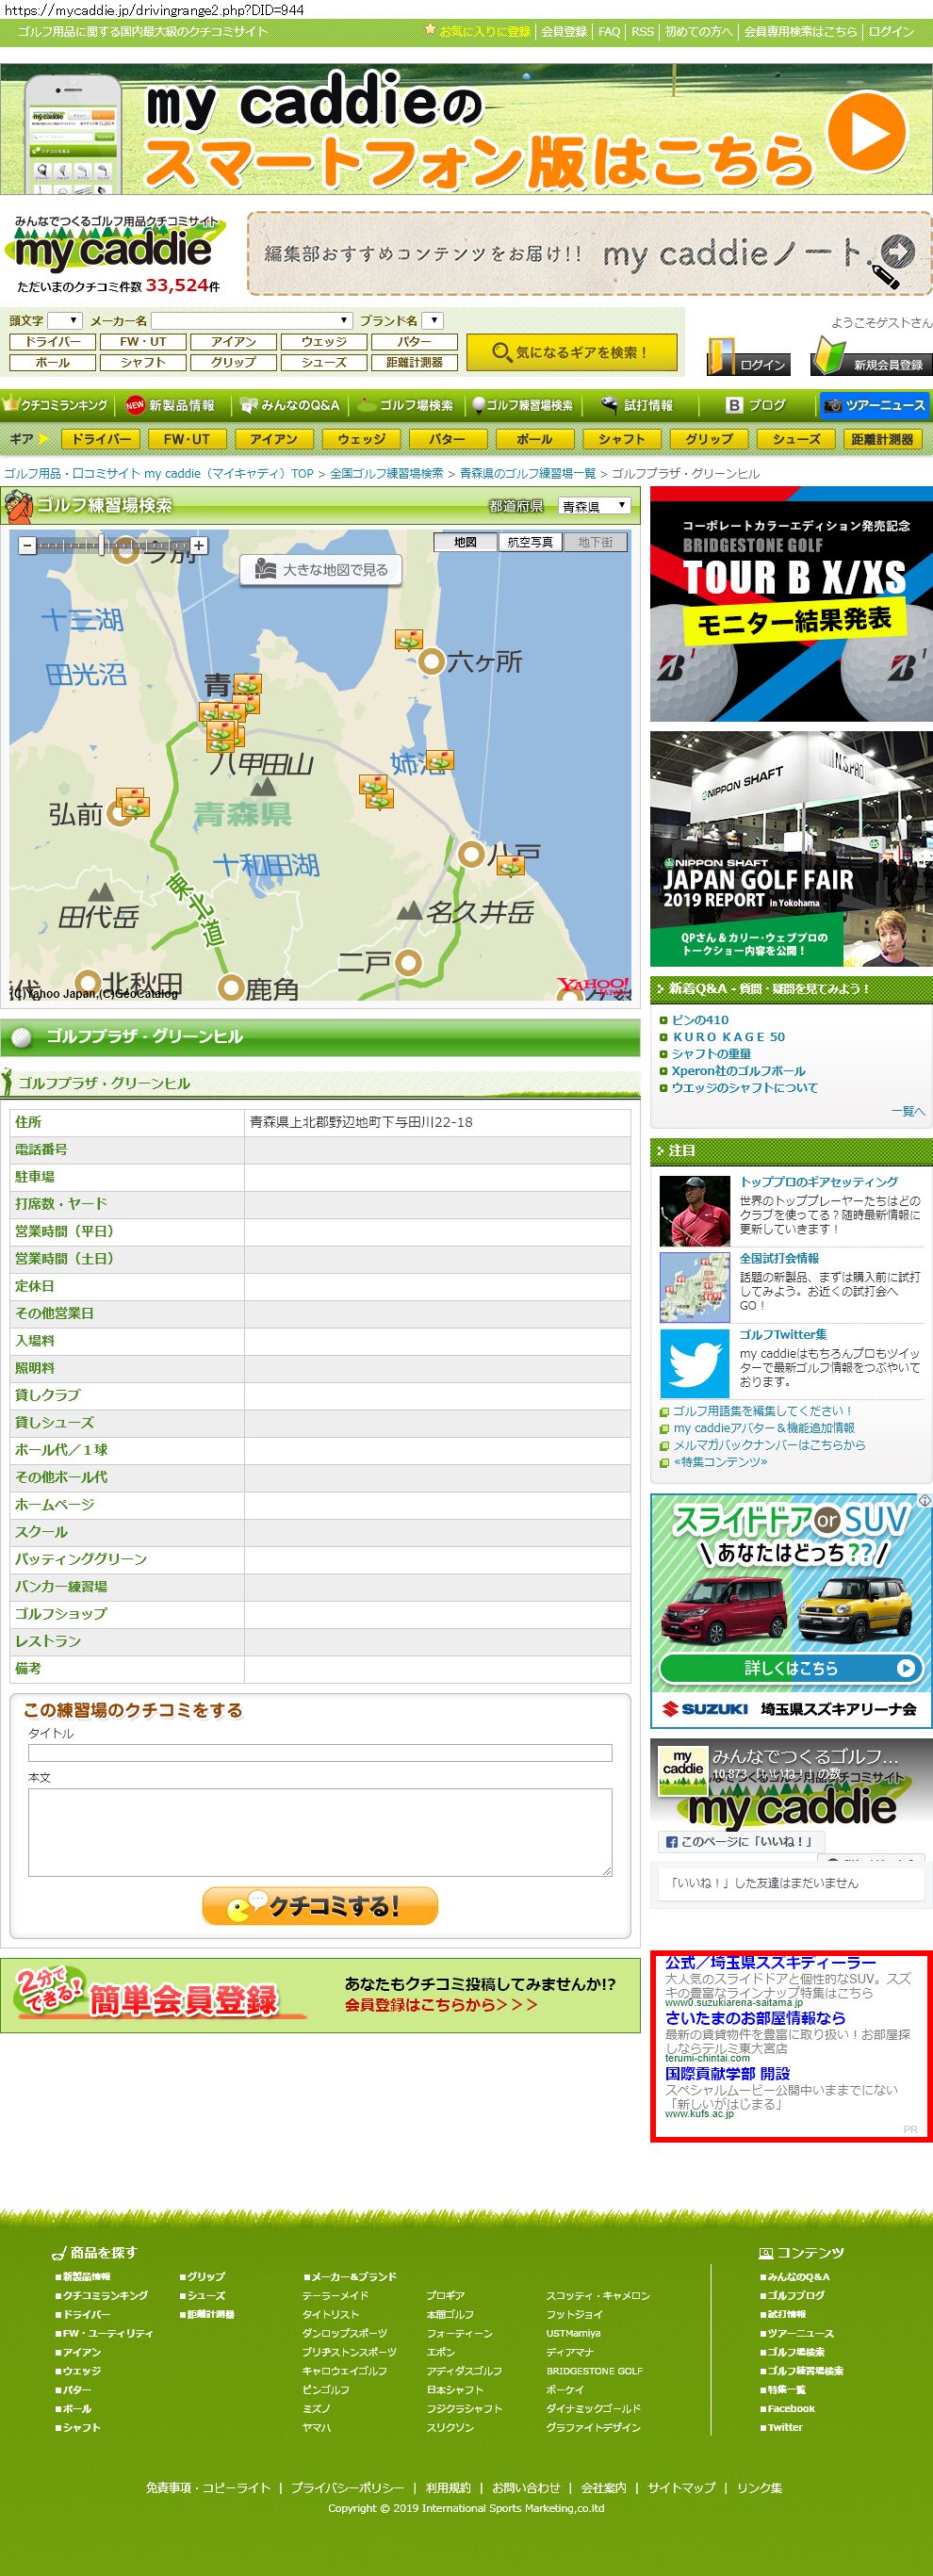933x2576 pixels.
Task: Zoom out the map with minus button
Action: [27, 545]
